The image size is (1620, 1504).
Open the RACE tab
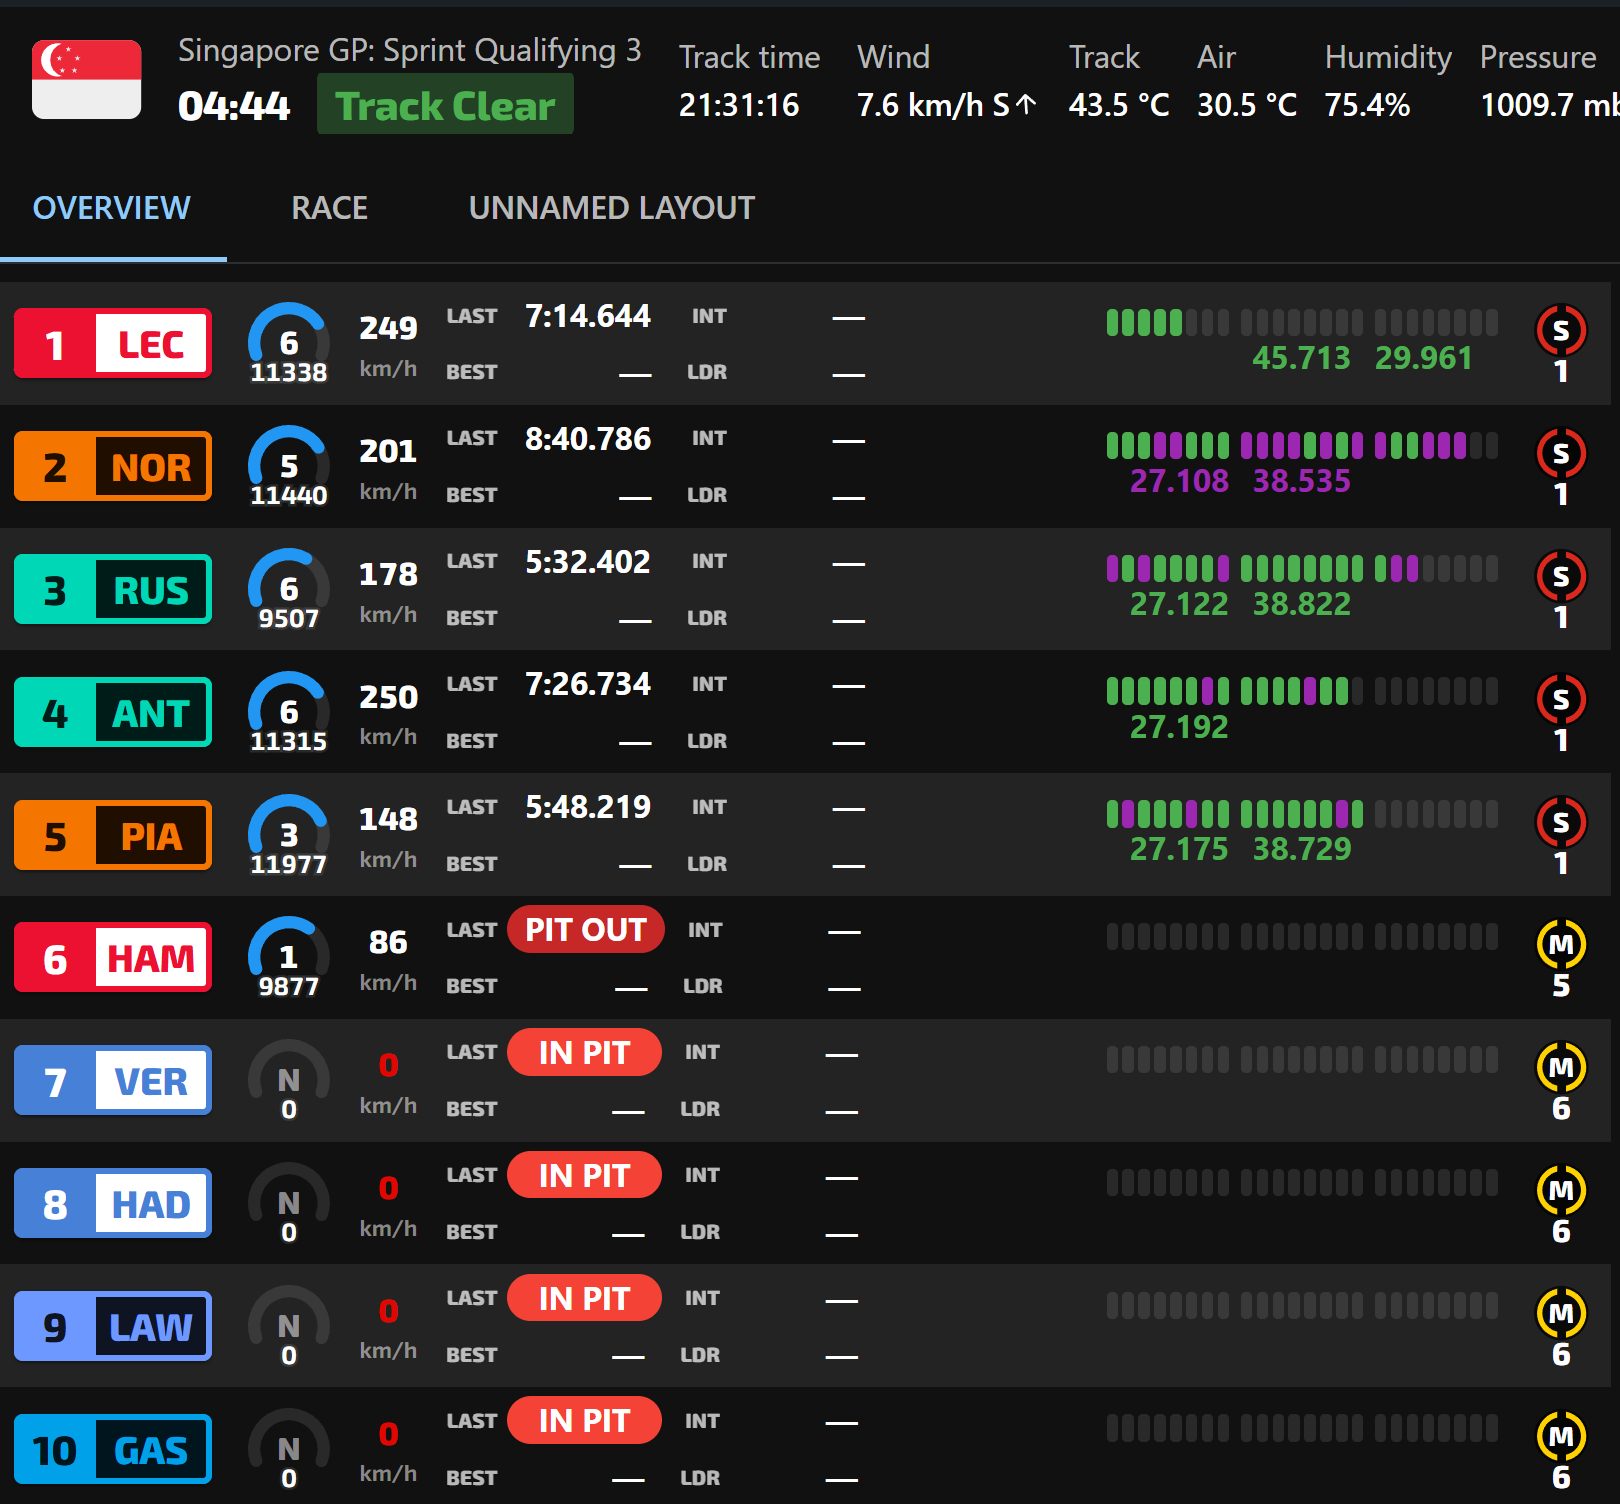330,208
